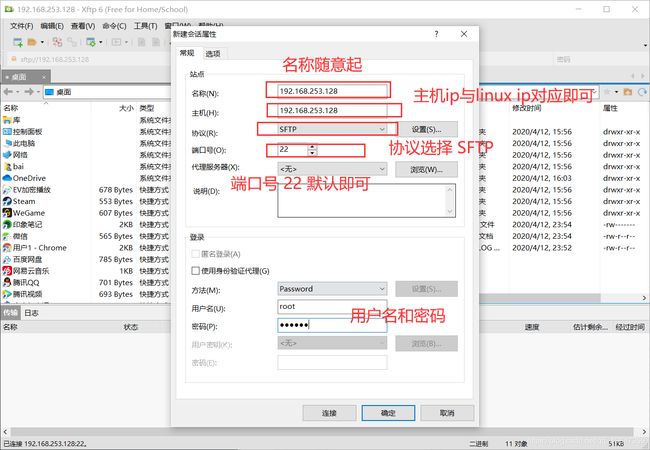Click the forward arrow in local pane

click(29, 92)
